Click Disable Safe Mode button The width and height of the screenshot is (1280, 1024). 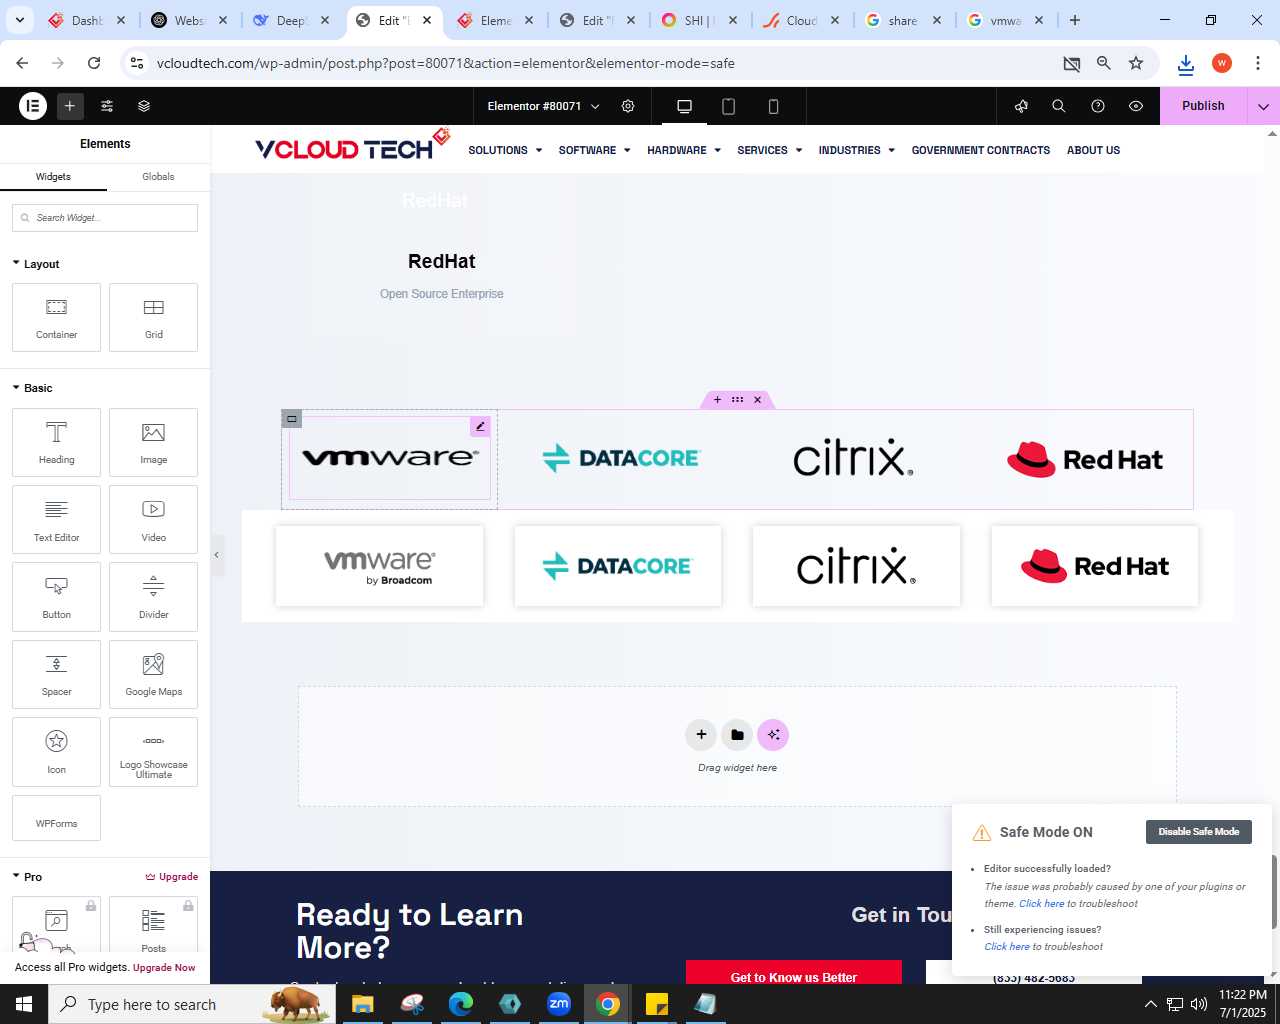[x=1198, y=832]
